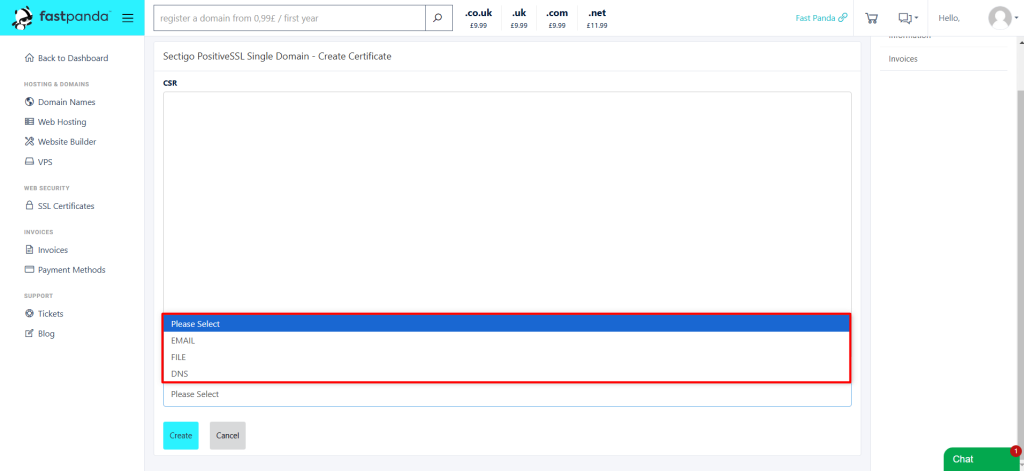1024x471 pixels.
Task: Click the VPS drive icon
Action: tap(29, 161)
